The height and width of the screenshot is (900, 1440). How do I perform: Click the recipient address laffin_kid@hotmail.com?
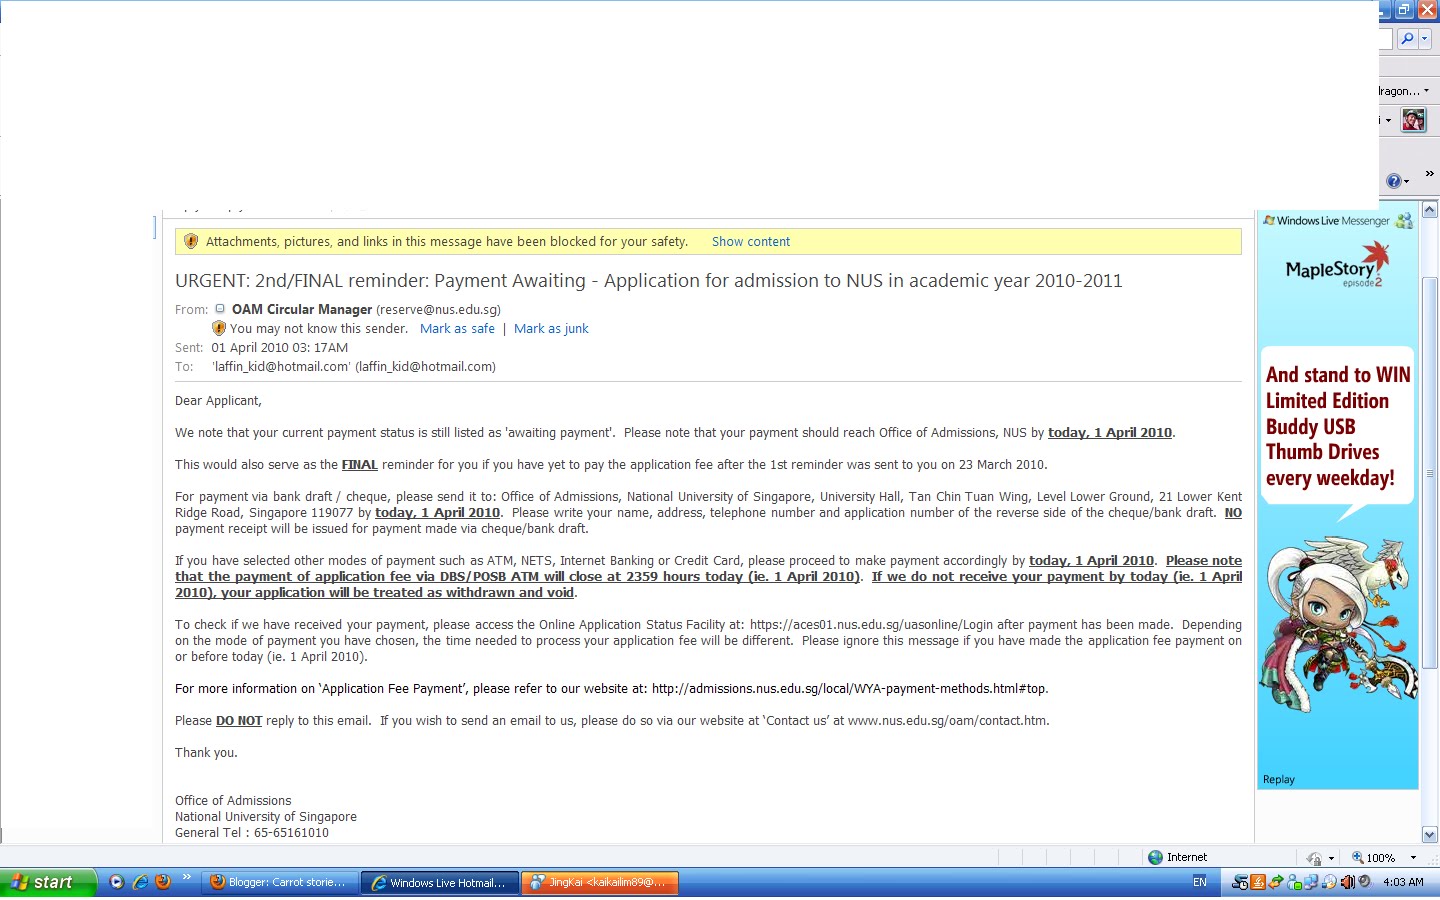354,367
